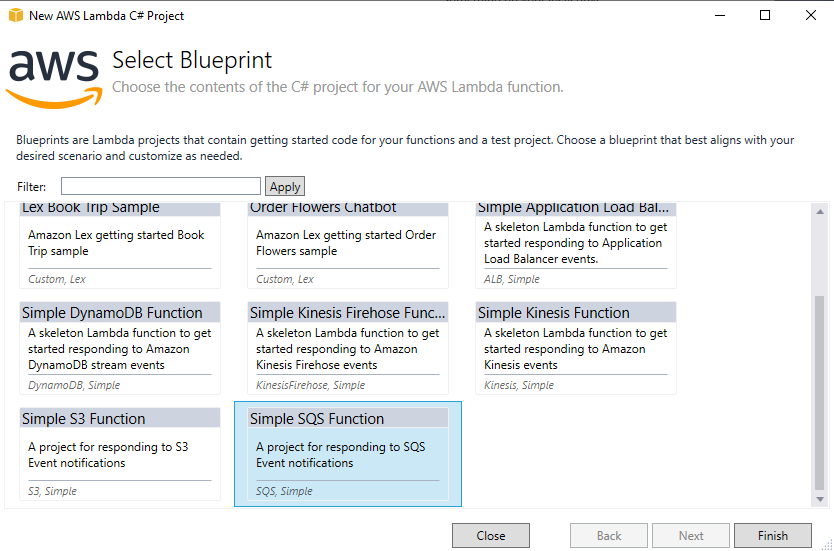Click the 'Select Blueprint' heading
The width and height of the screenshot is (834, 551).
192,60
